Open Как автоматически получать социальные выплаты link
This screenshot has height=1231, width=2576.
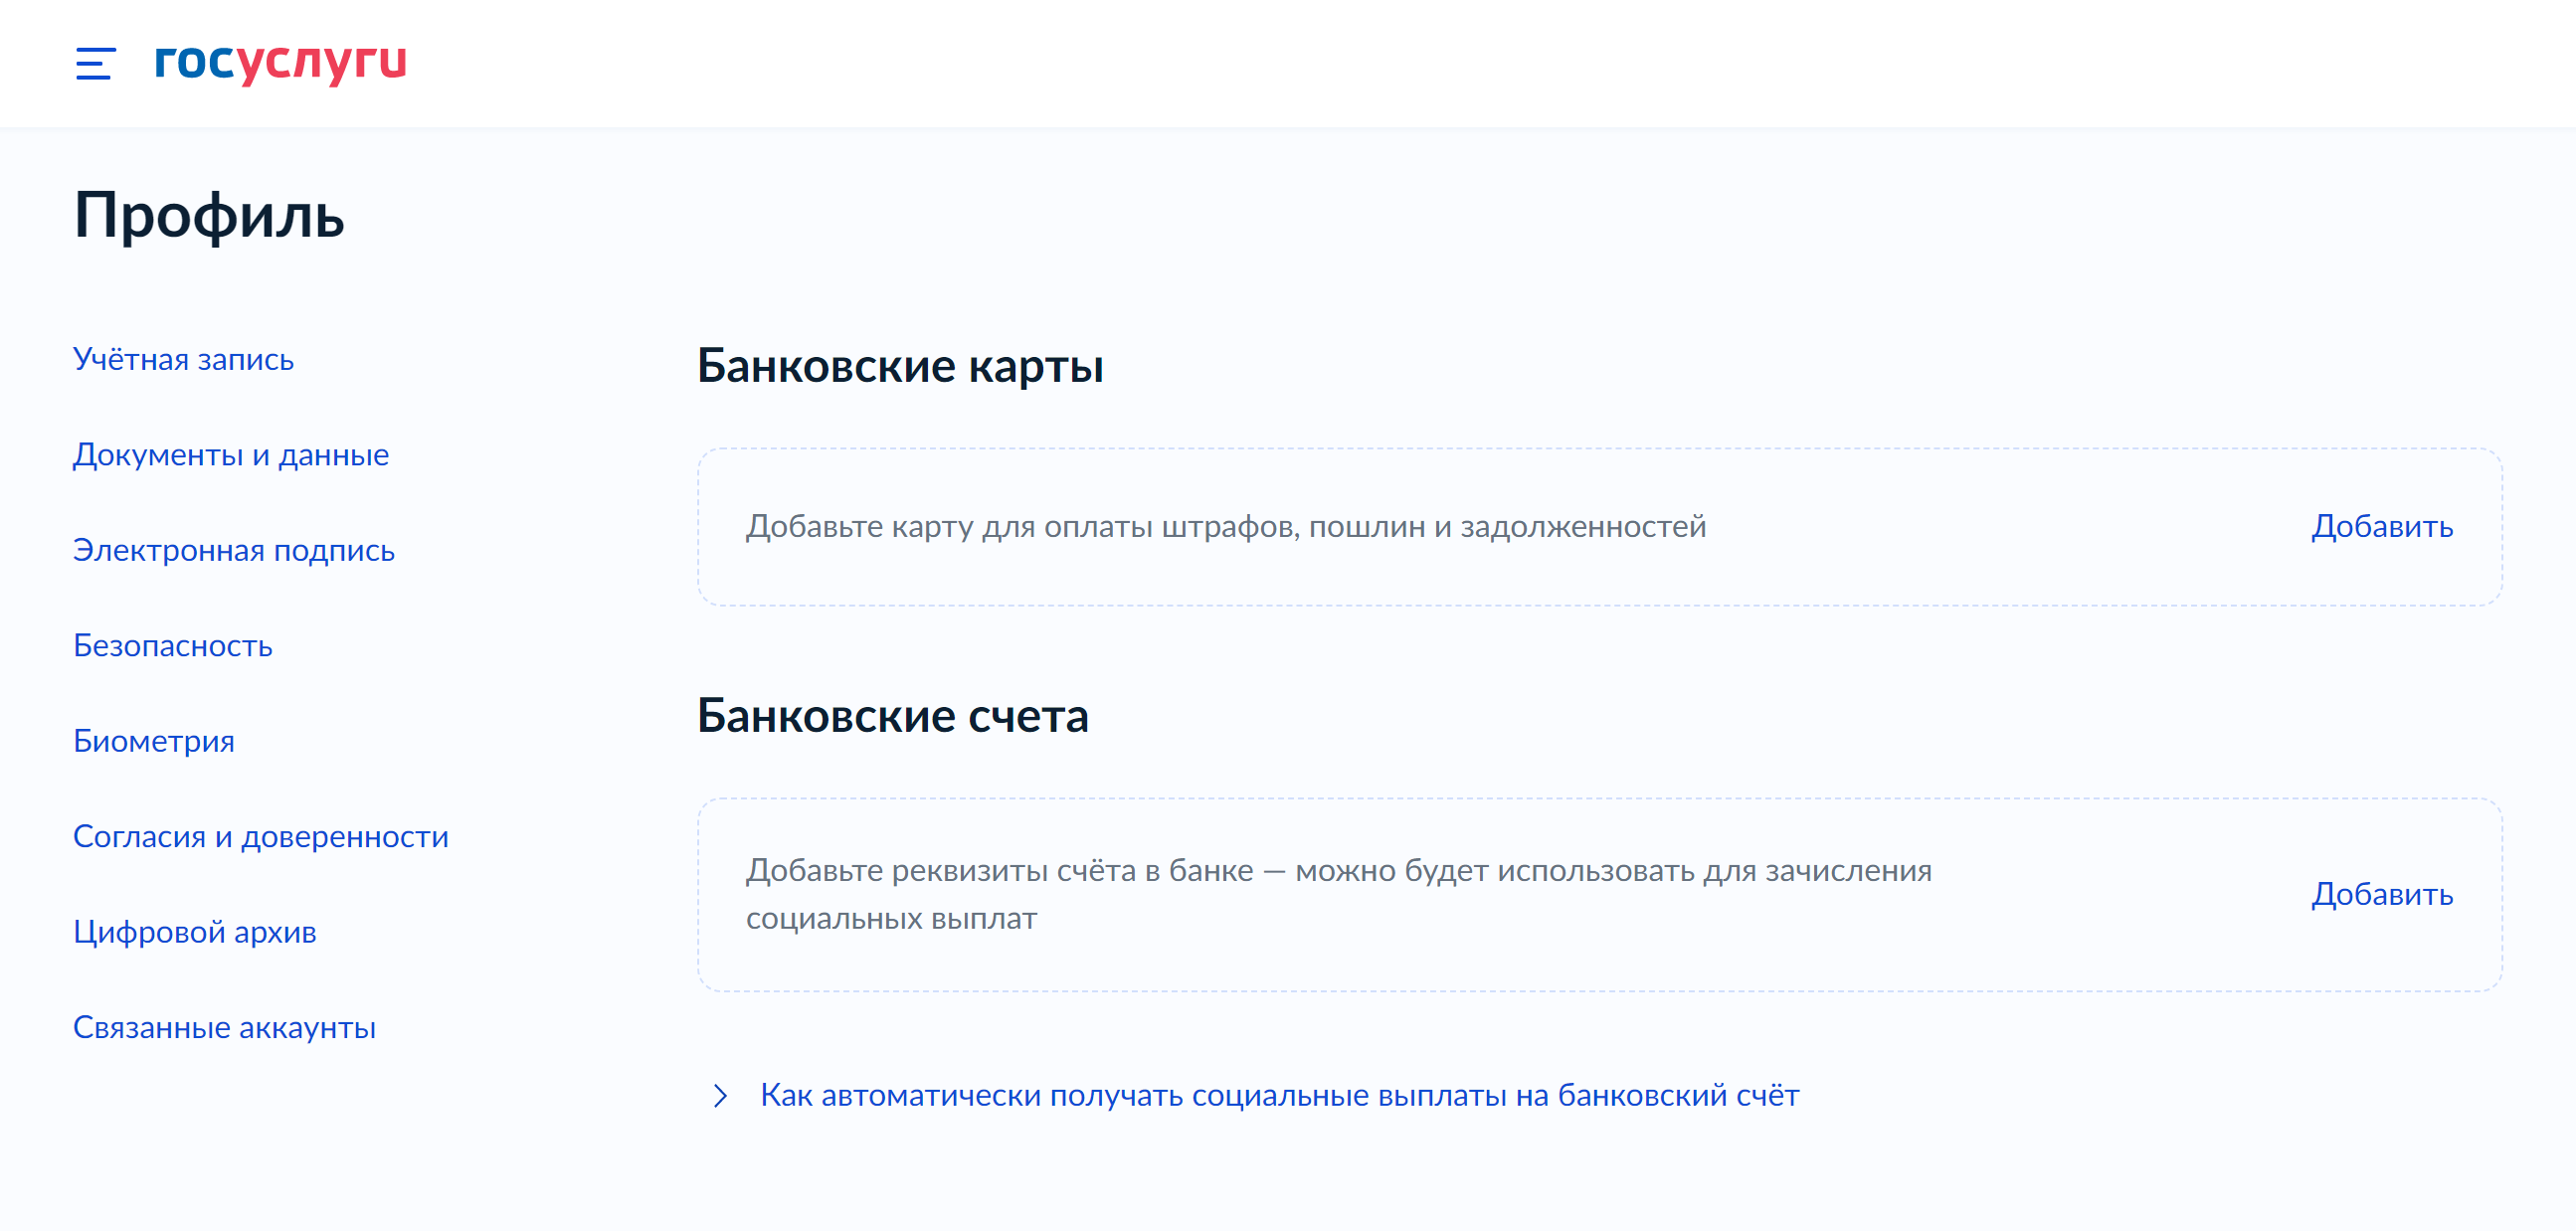pyautogui.click(x=1279, y=1096)
